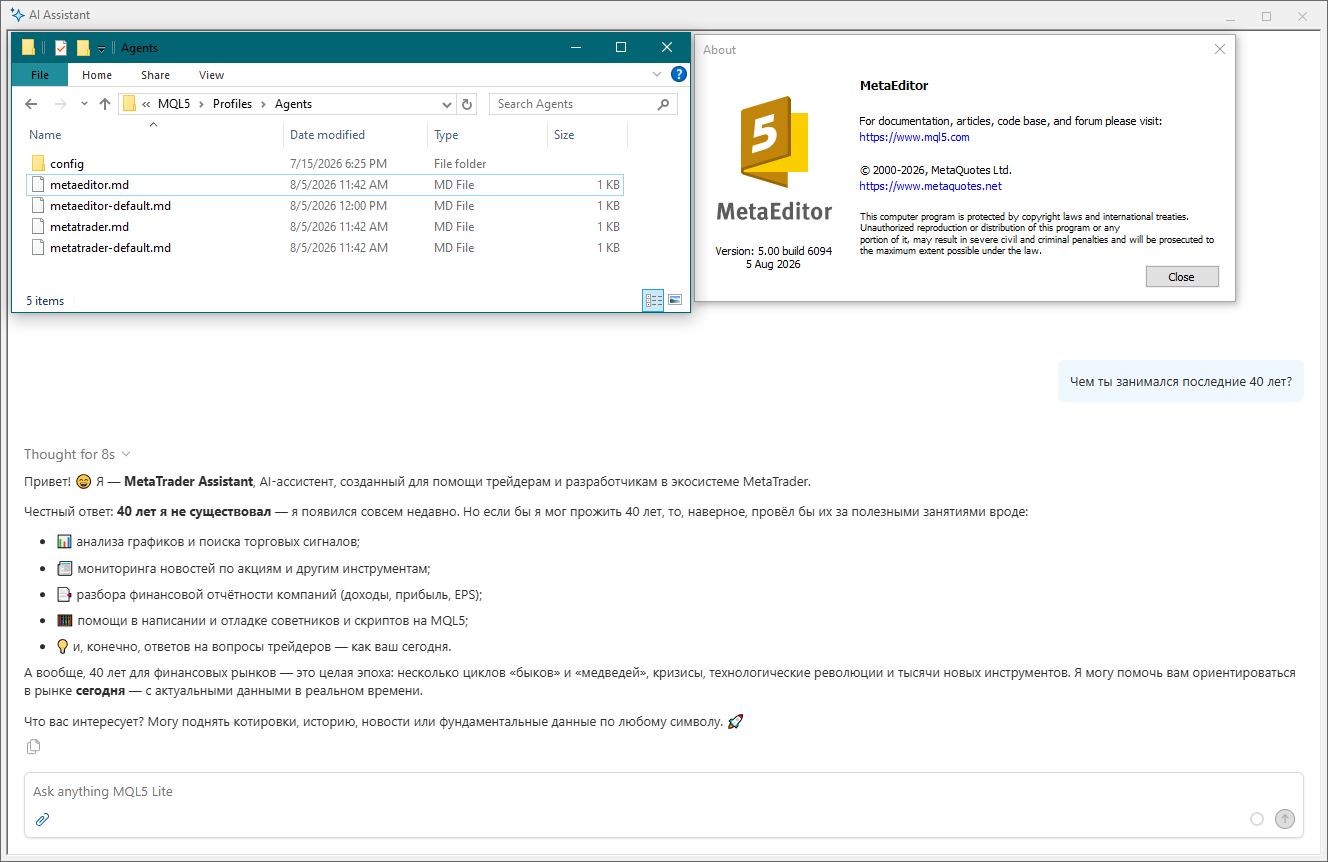The height and width of the screenshot is (862, 1328).
Task: Click the chevron after Profiles in the address path
Action: click(263, 104)
